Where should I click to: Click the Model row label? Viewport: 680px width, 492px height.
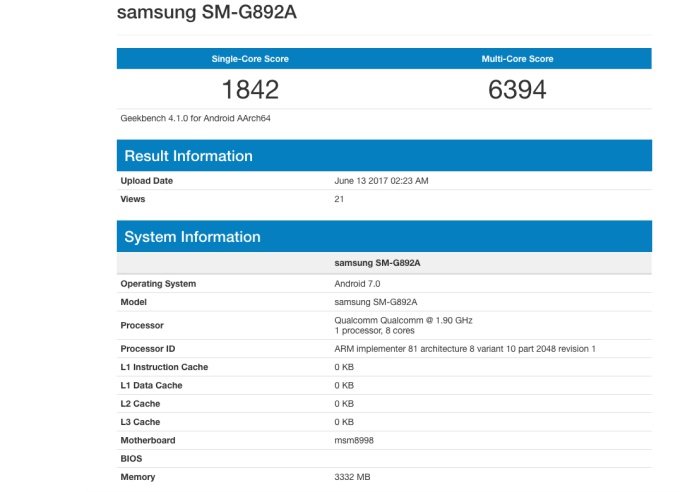pos(134,302)
